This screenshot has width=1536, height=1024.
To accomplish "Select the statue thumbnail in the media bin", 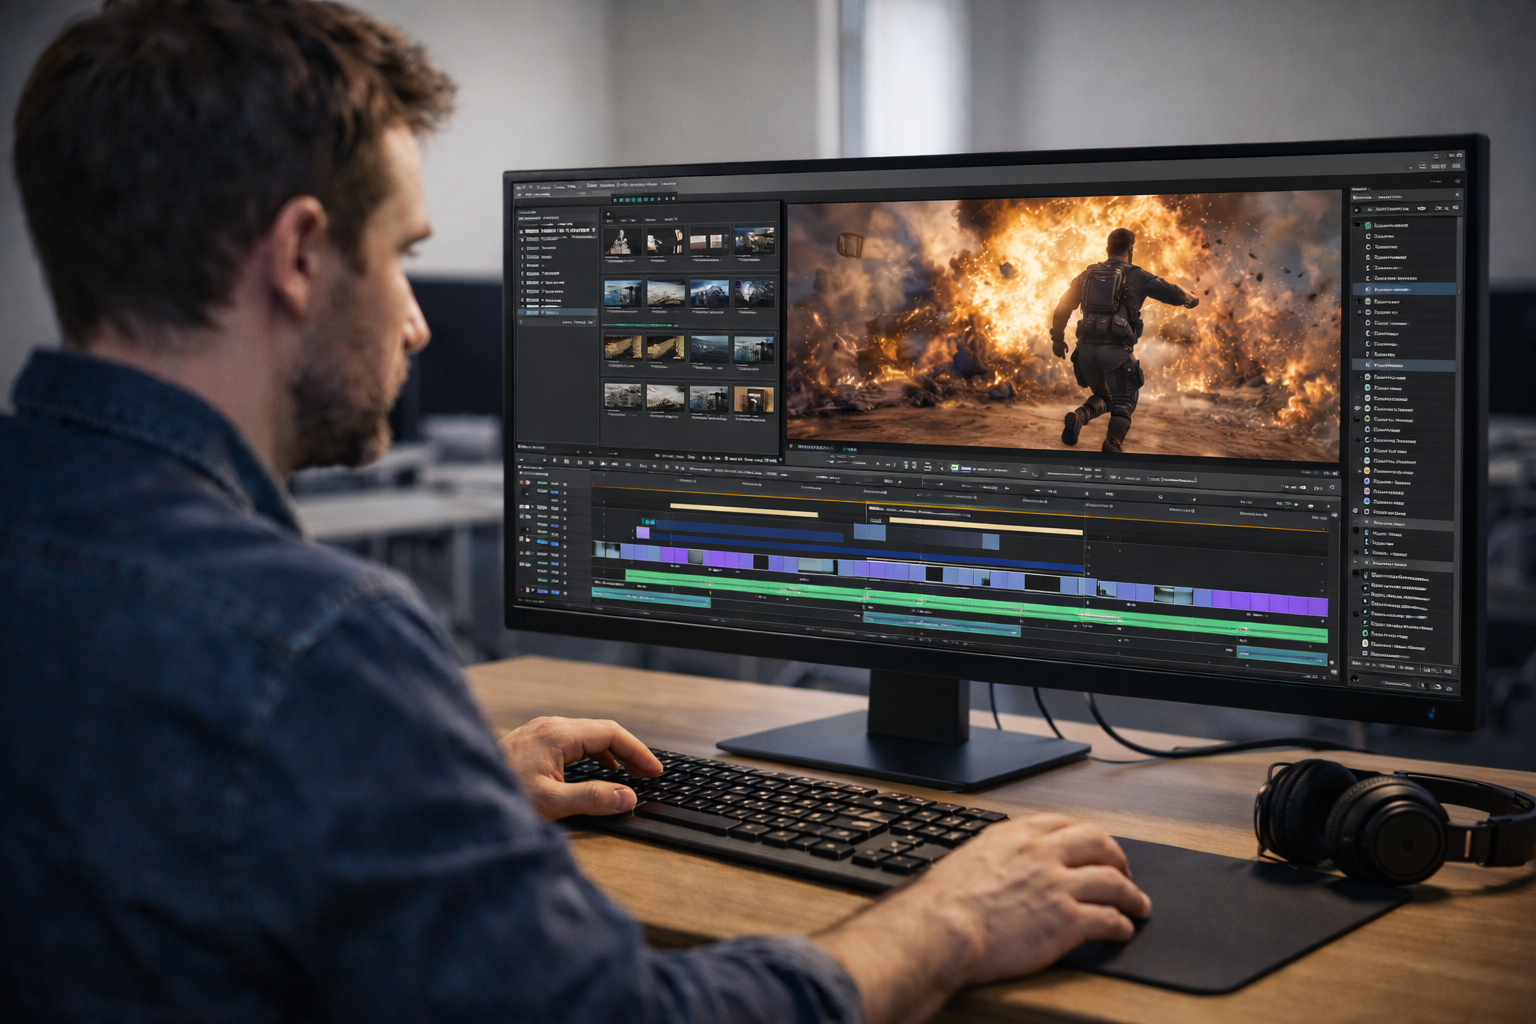I will click(x=621, y=241).
